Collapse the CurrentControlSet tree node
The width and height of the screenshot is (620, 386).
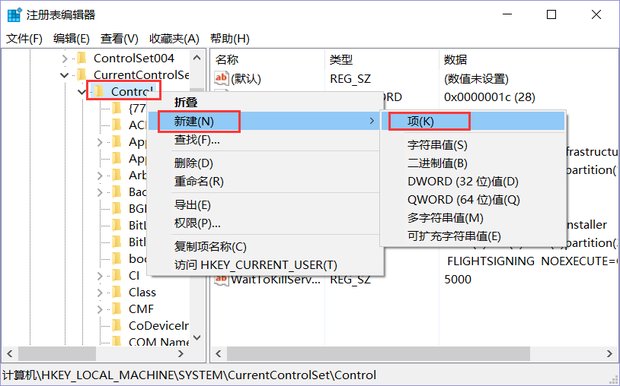click(x=64, y=75)
